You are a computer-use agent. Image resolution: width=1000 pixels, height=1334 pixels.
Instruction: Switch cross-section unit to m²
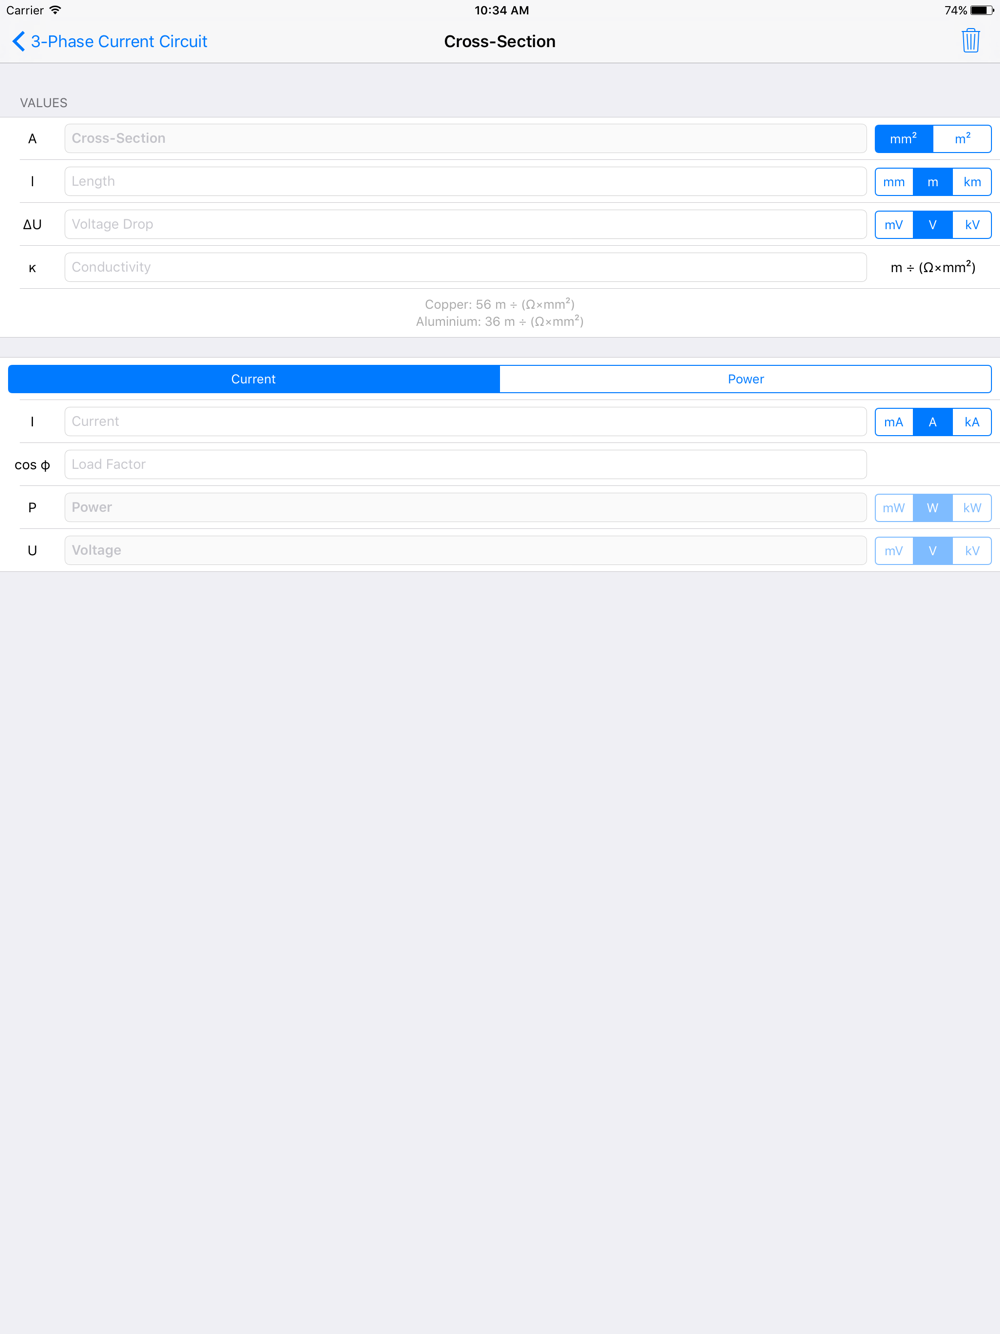point(962,139)
